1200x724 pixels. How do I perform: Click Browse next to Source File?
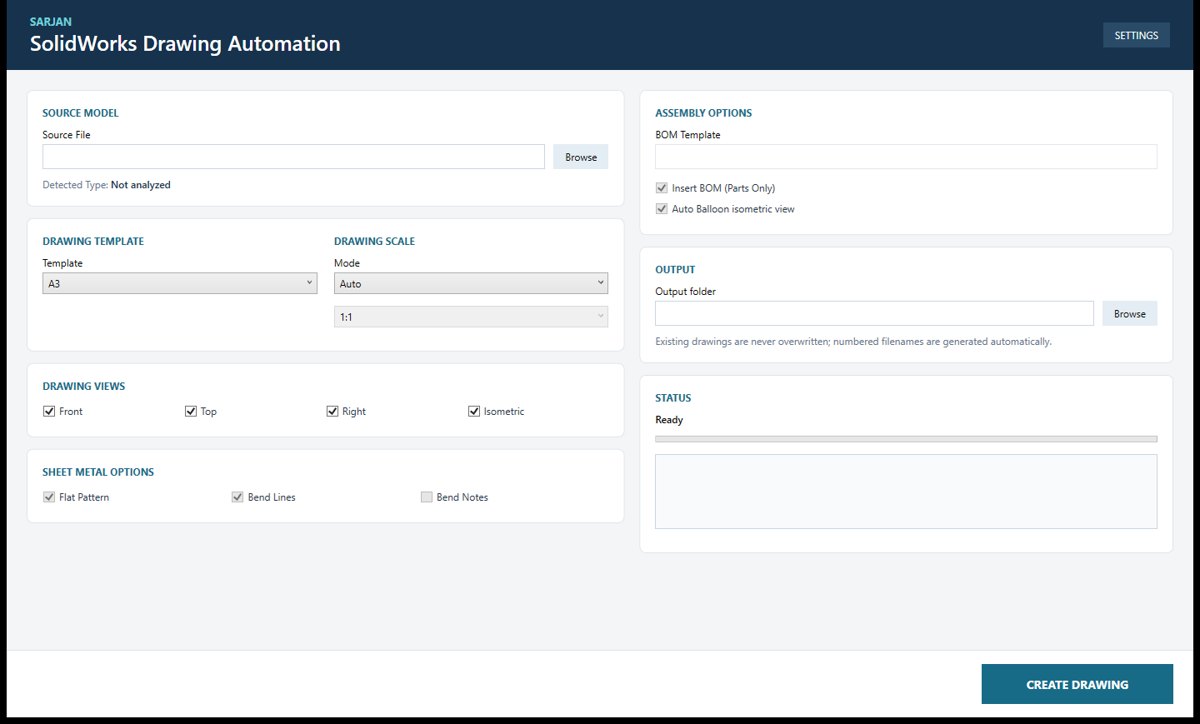pyautogui.click(x=581, y=157)
